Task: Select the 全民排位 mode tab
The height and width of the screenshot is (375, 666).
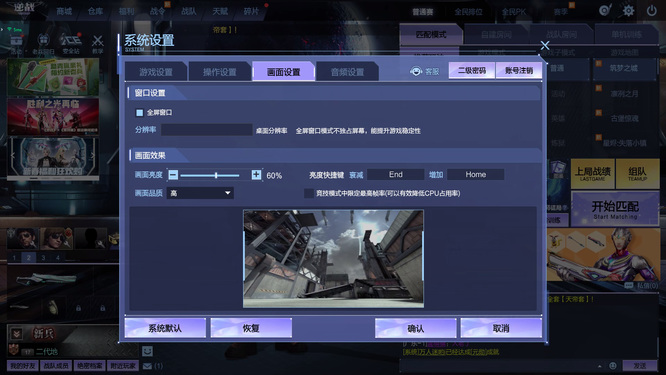Action: pyautogui.click(x=468, y=12)
